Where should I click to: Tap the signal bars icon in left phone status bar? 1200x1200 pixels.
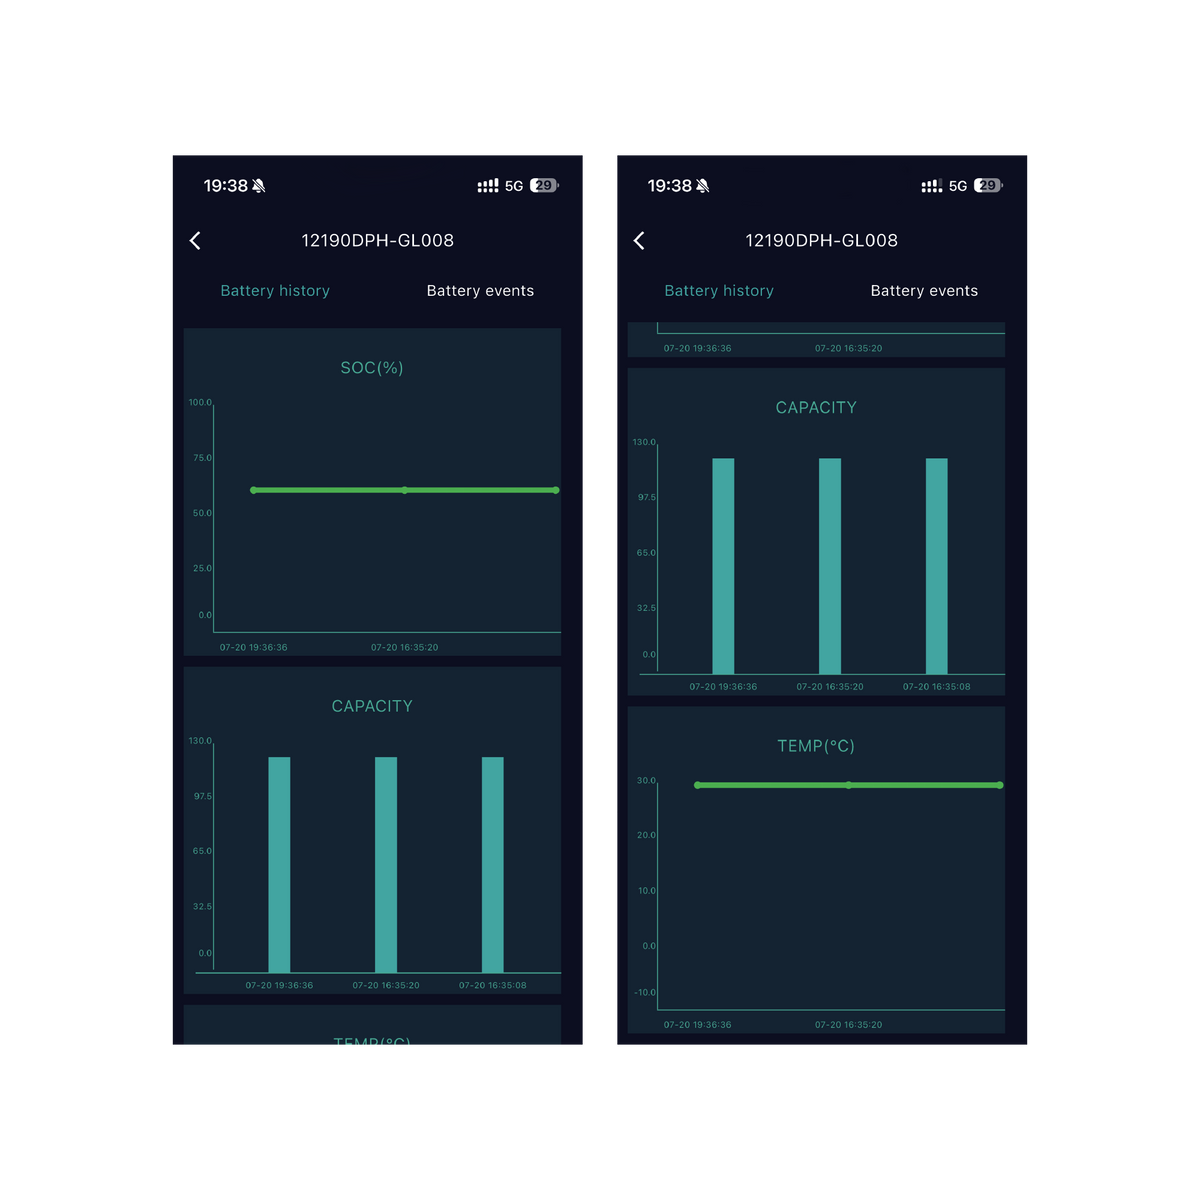pos(488,186)
